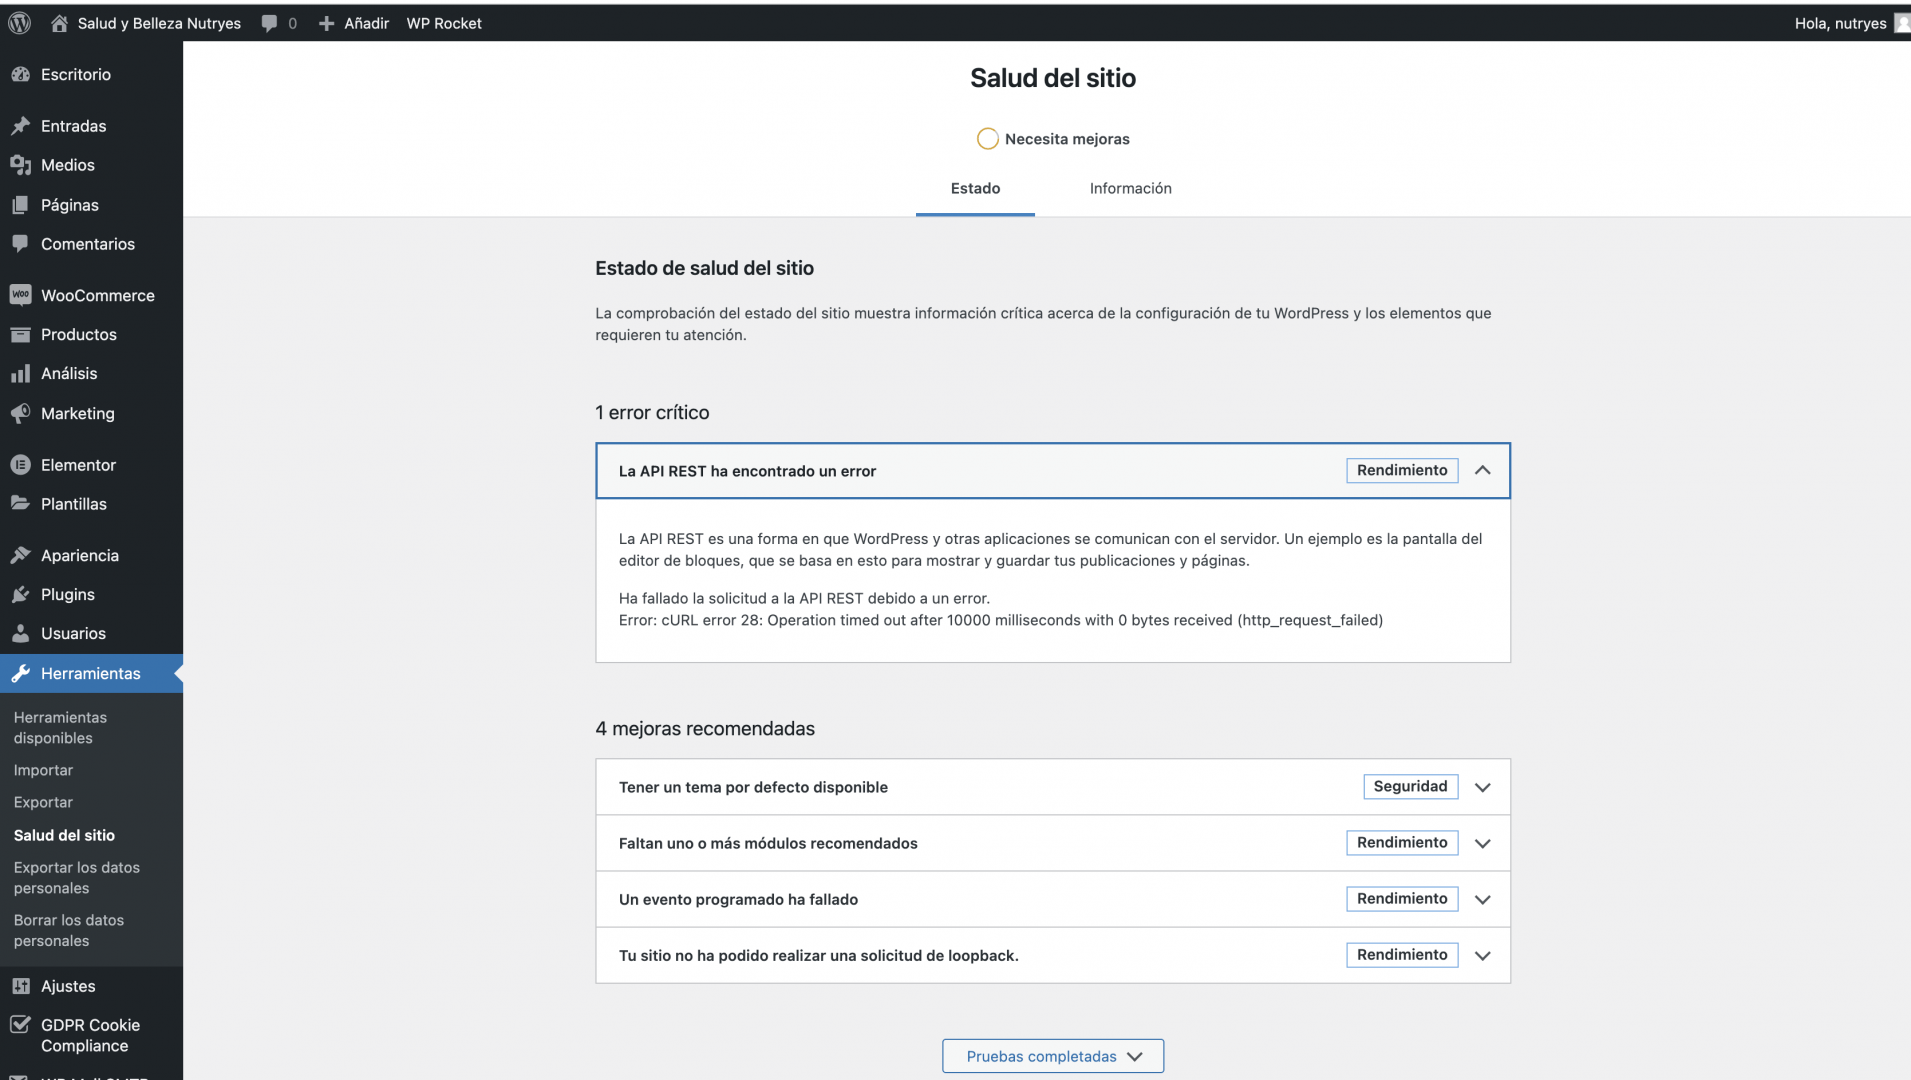Open the Exportar submenu link
The width and height of the screenshot is (1911, 1080).
43,802
